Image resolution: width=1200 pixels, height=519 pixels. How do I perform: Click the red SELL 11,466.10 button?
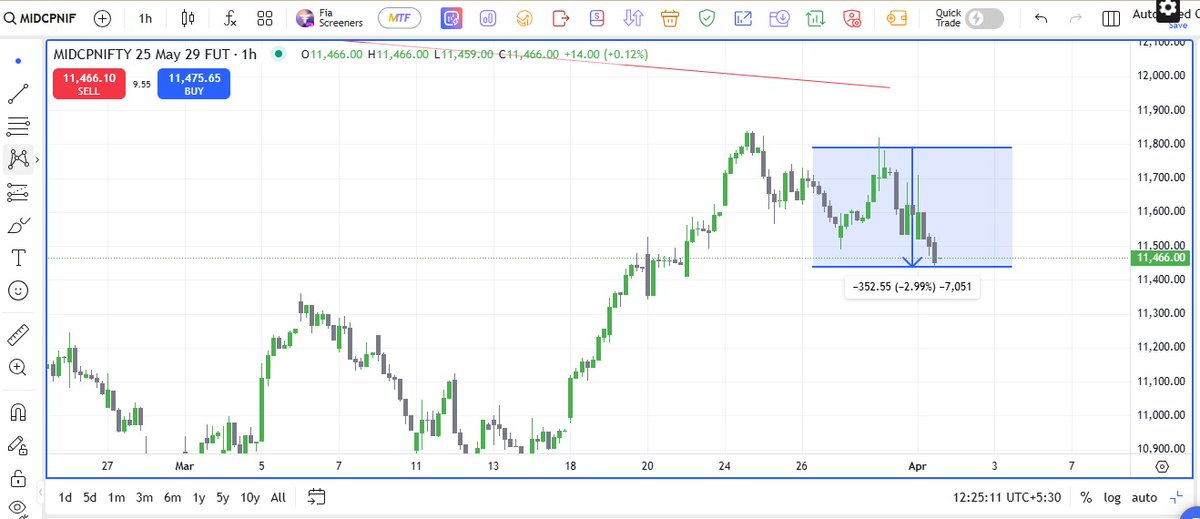pos(88,83)
